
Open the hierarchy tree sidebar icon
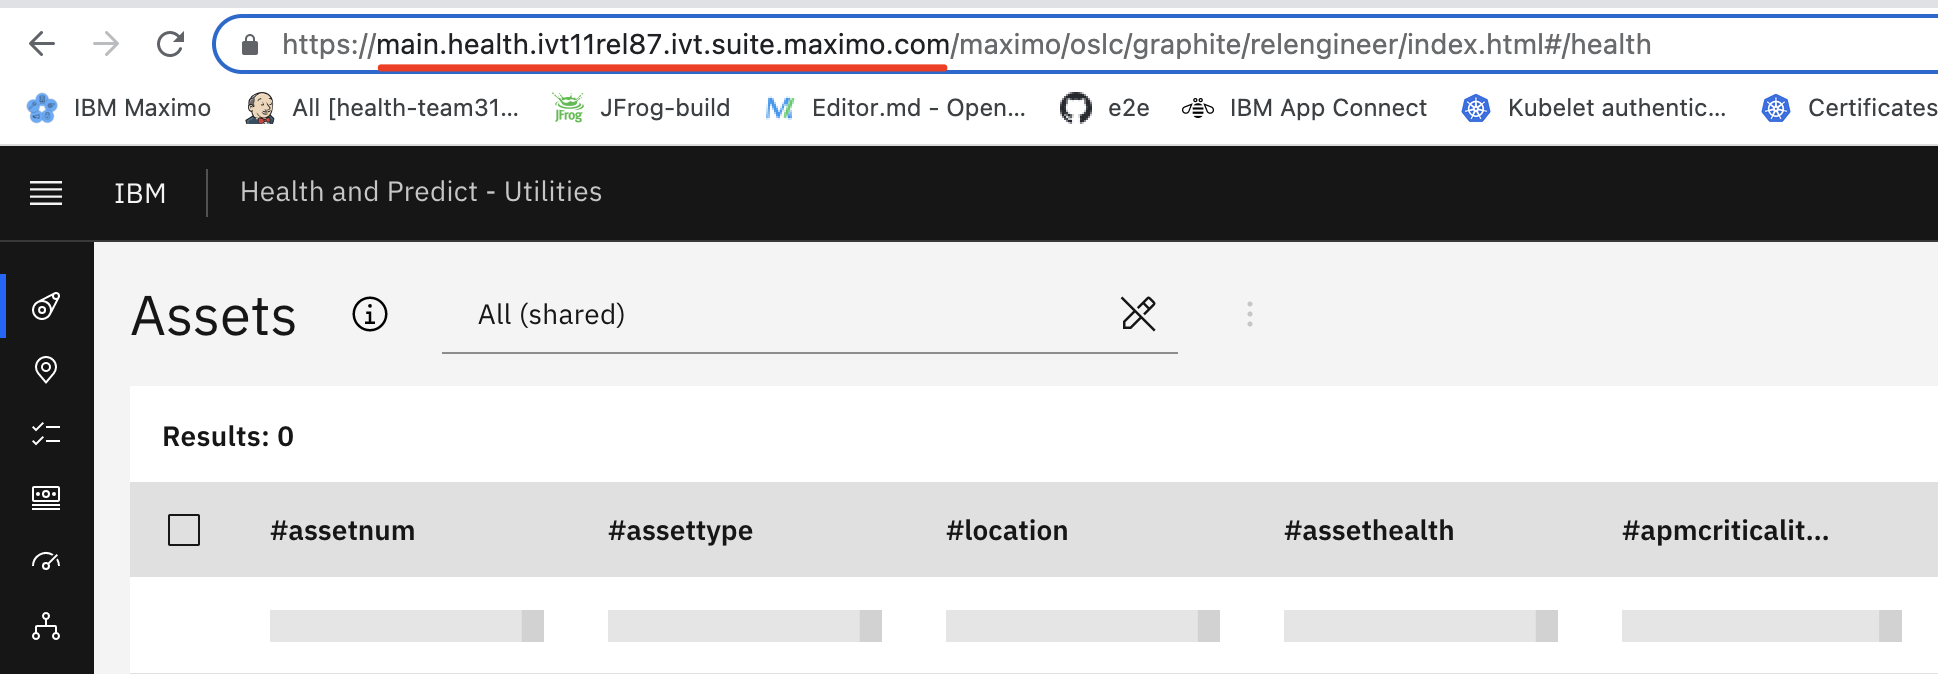[46, 626]
